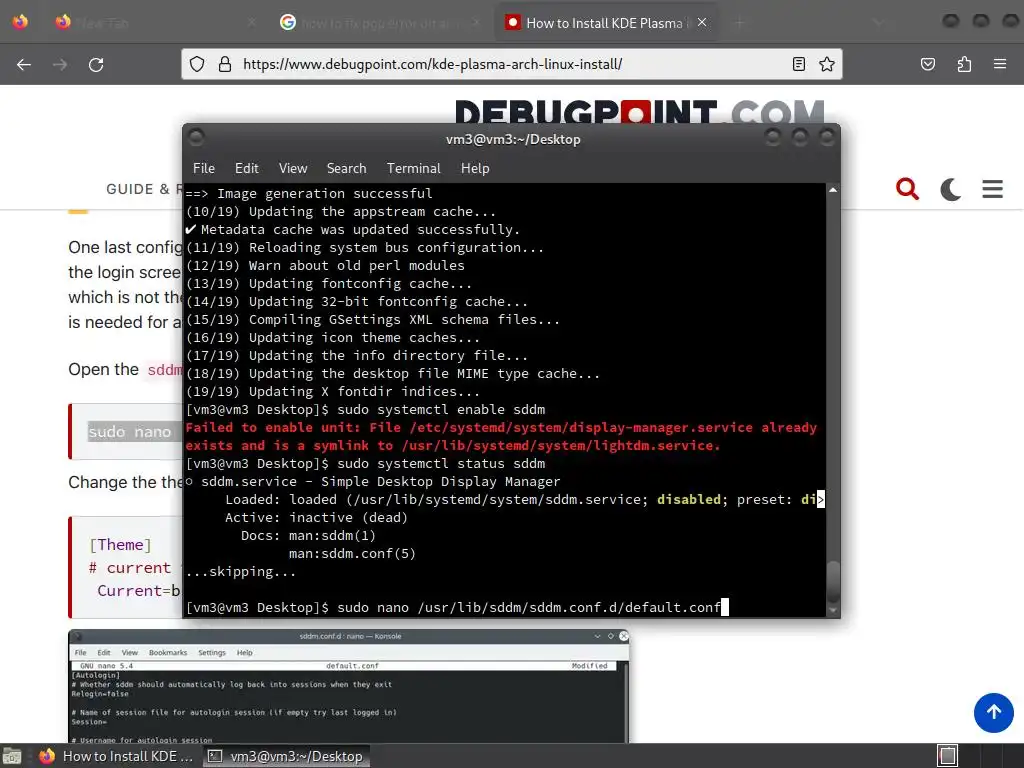The image size is (1024, 768).
Task: Open the terminal View menu
Action: (293, 168)
